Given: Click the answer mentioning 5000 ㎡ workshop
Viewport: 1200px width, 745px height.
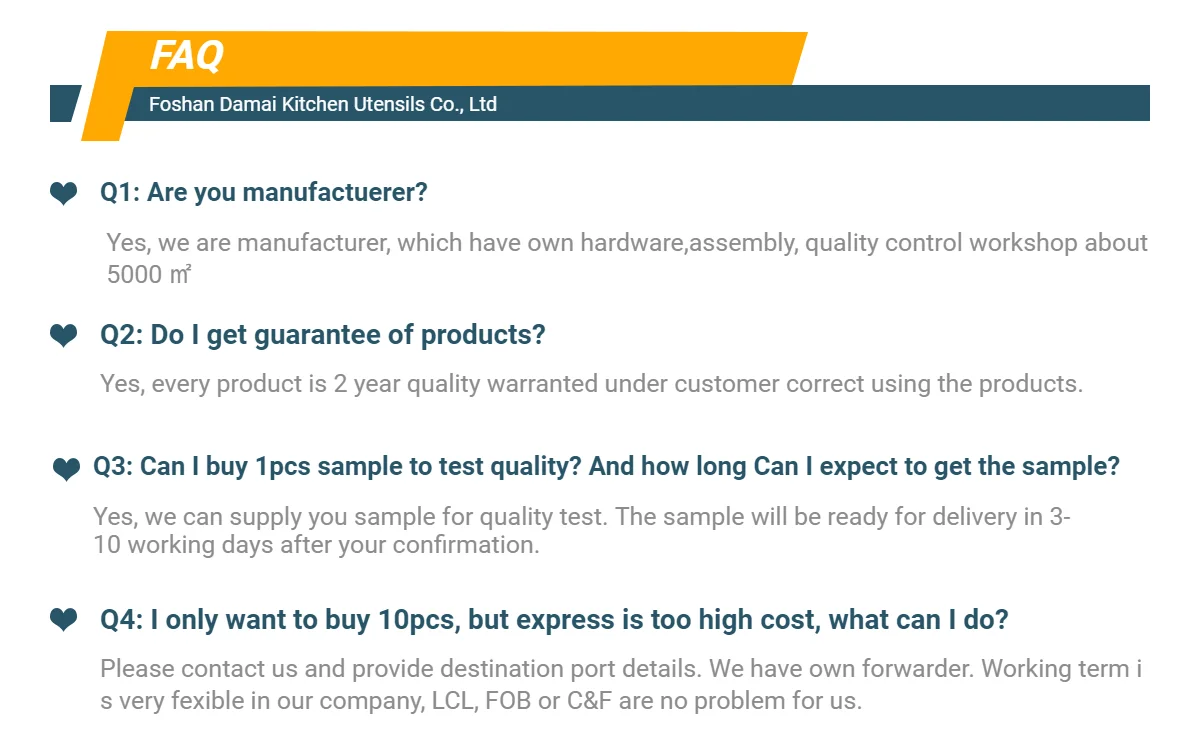Looking at the screenshot, I should coord(627,258).
